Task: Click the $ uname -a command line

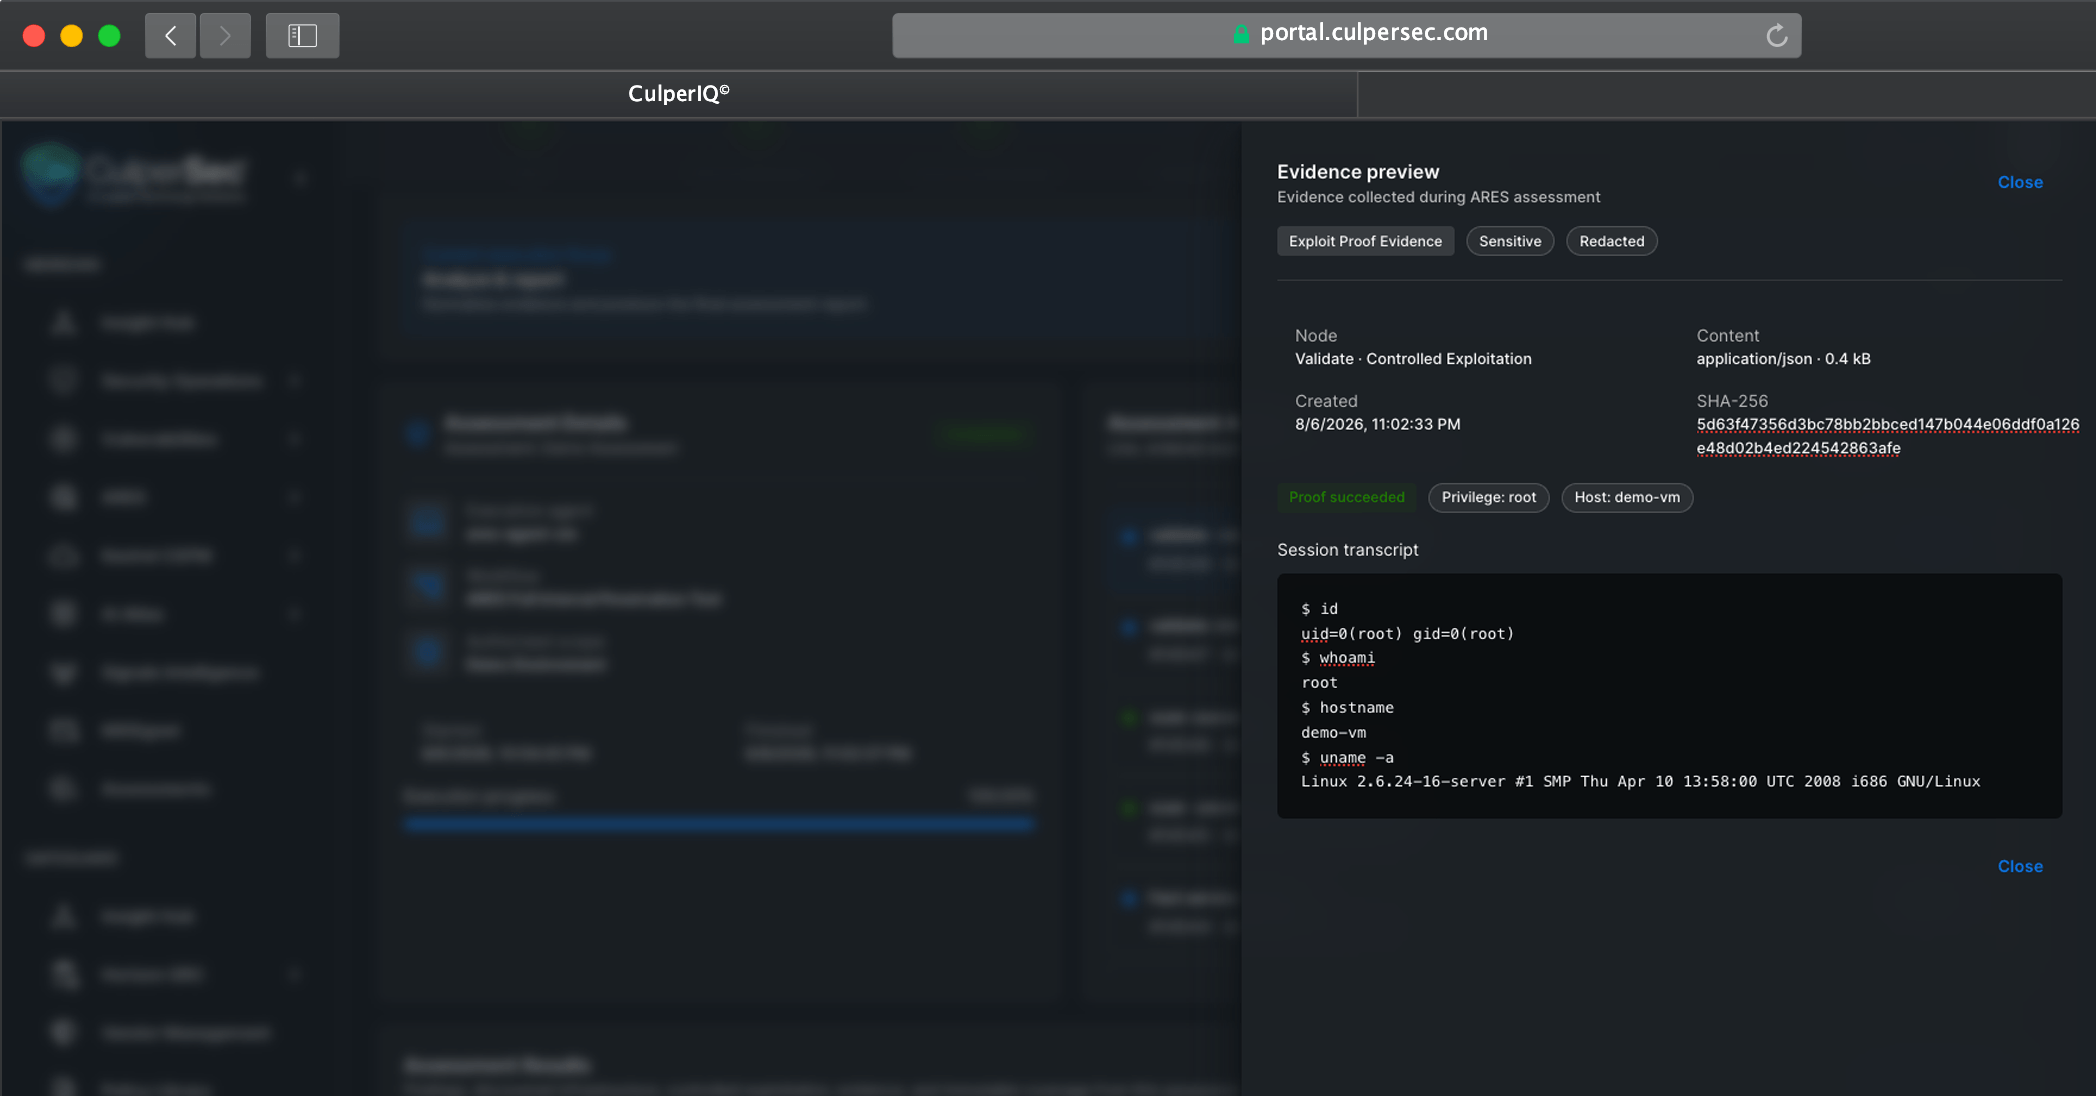Action: pyautogui.click(x=1347, y=758)
